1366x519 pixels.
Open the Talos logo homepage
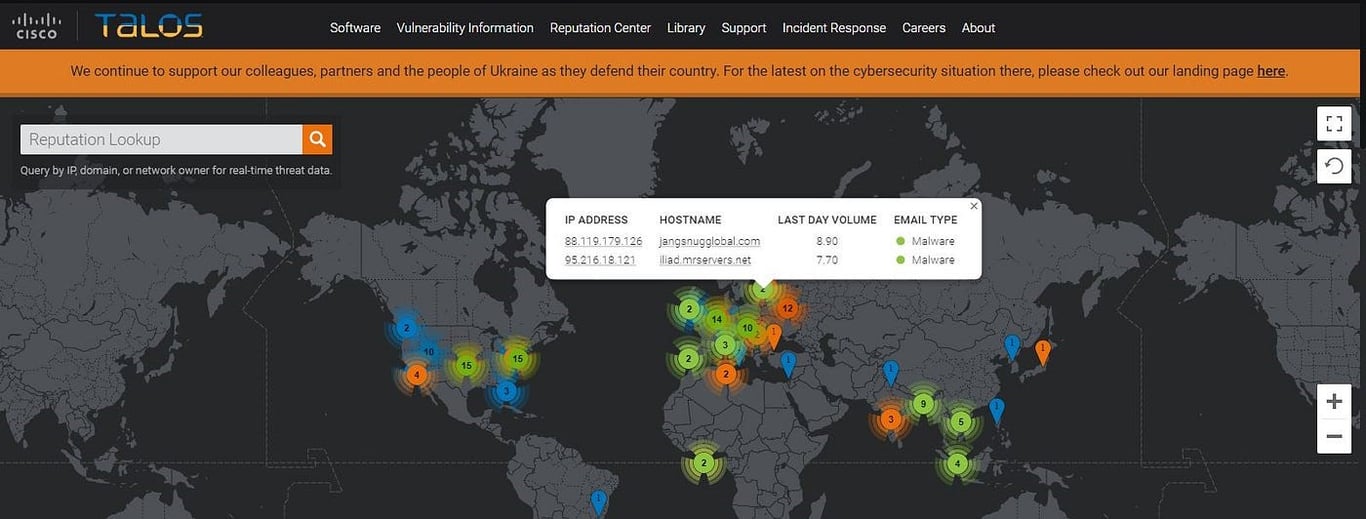click(149, 26)
